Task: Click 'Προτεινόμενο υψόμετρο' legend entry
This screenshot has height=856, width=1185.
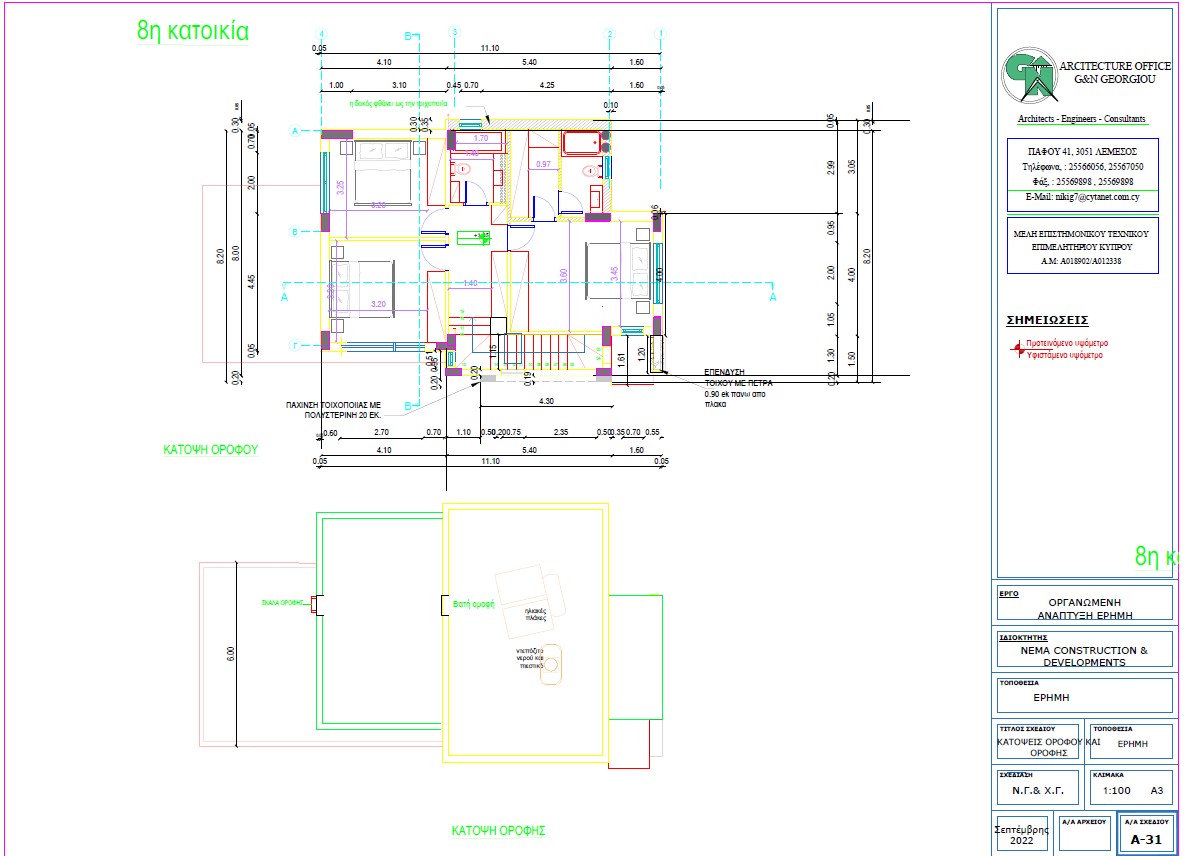Action: (1066, 343)
